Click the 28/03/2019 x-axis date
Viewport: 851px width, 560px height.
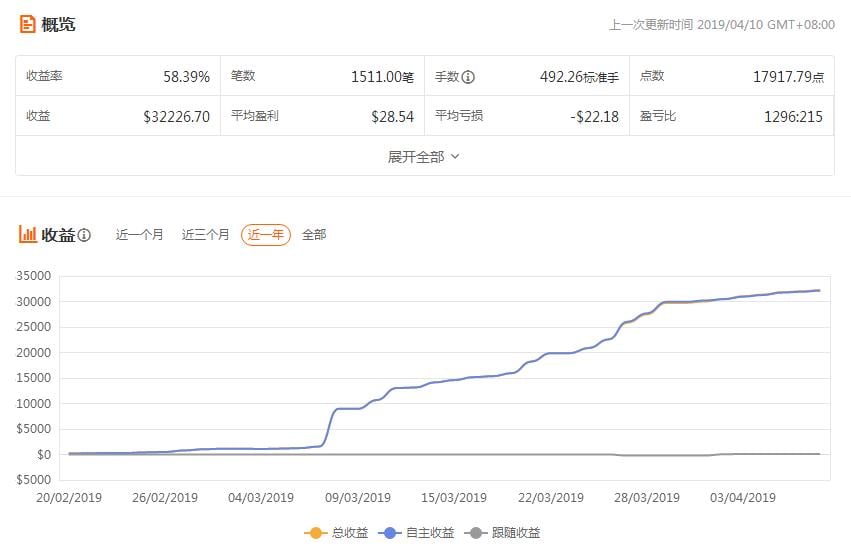[x=646, y=498]
